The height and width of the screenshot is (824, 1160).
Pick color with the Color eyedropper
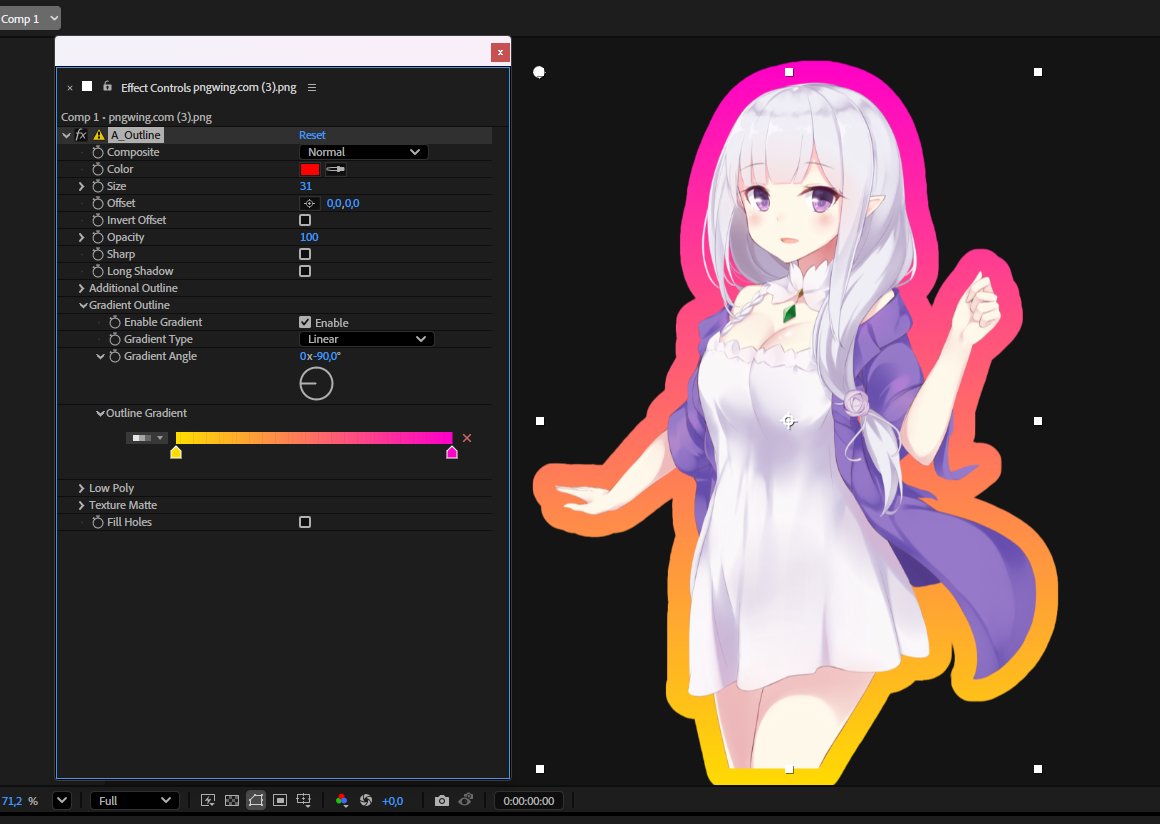[335, 169]
